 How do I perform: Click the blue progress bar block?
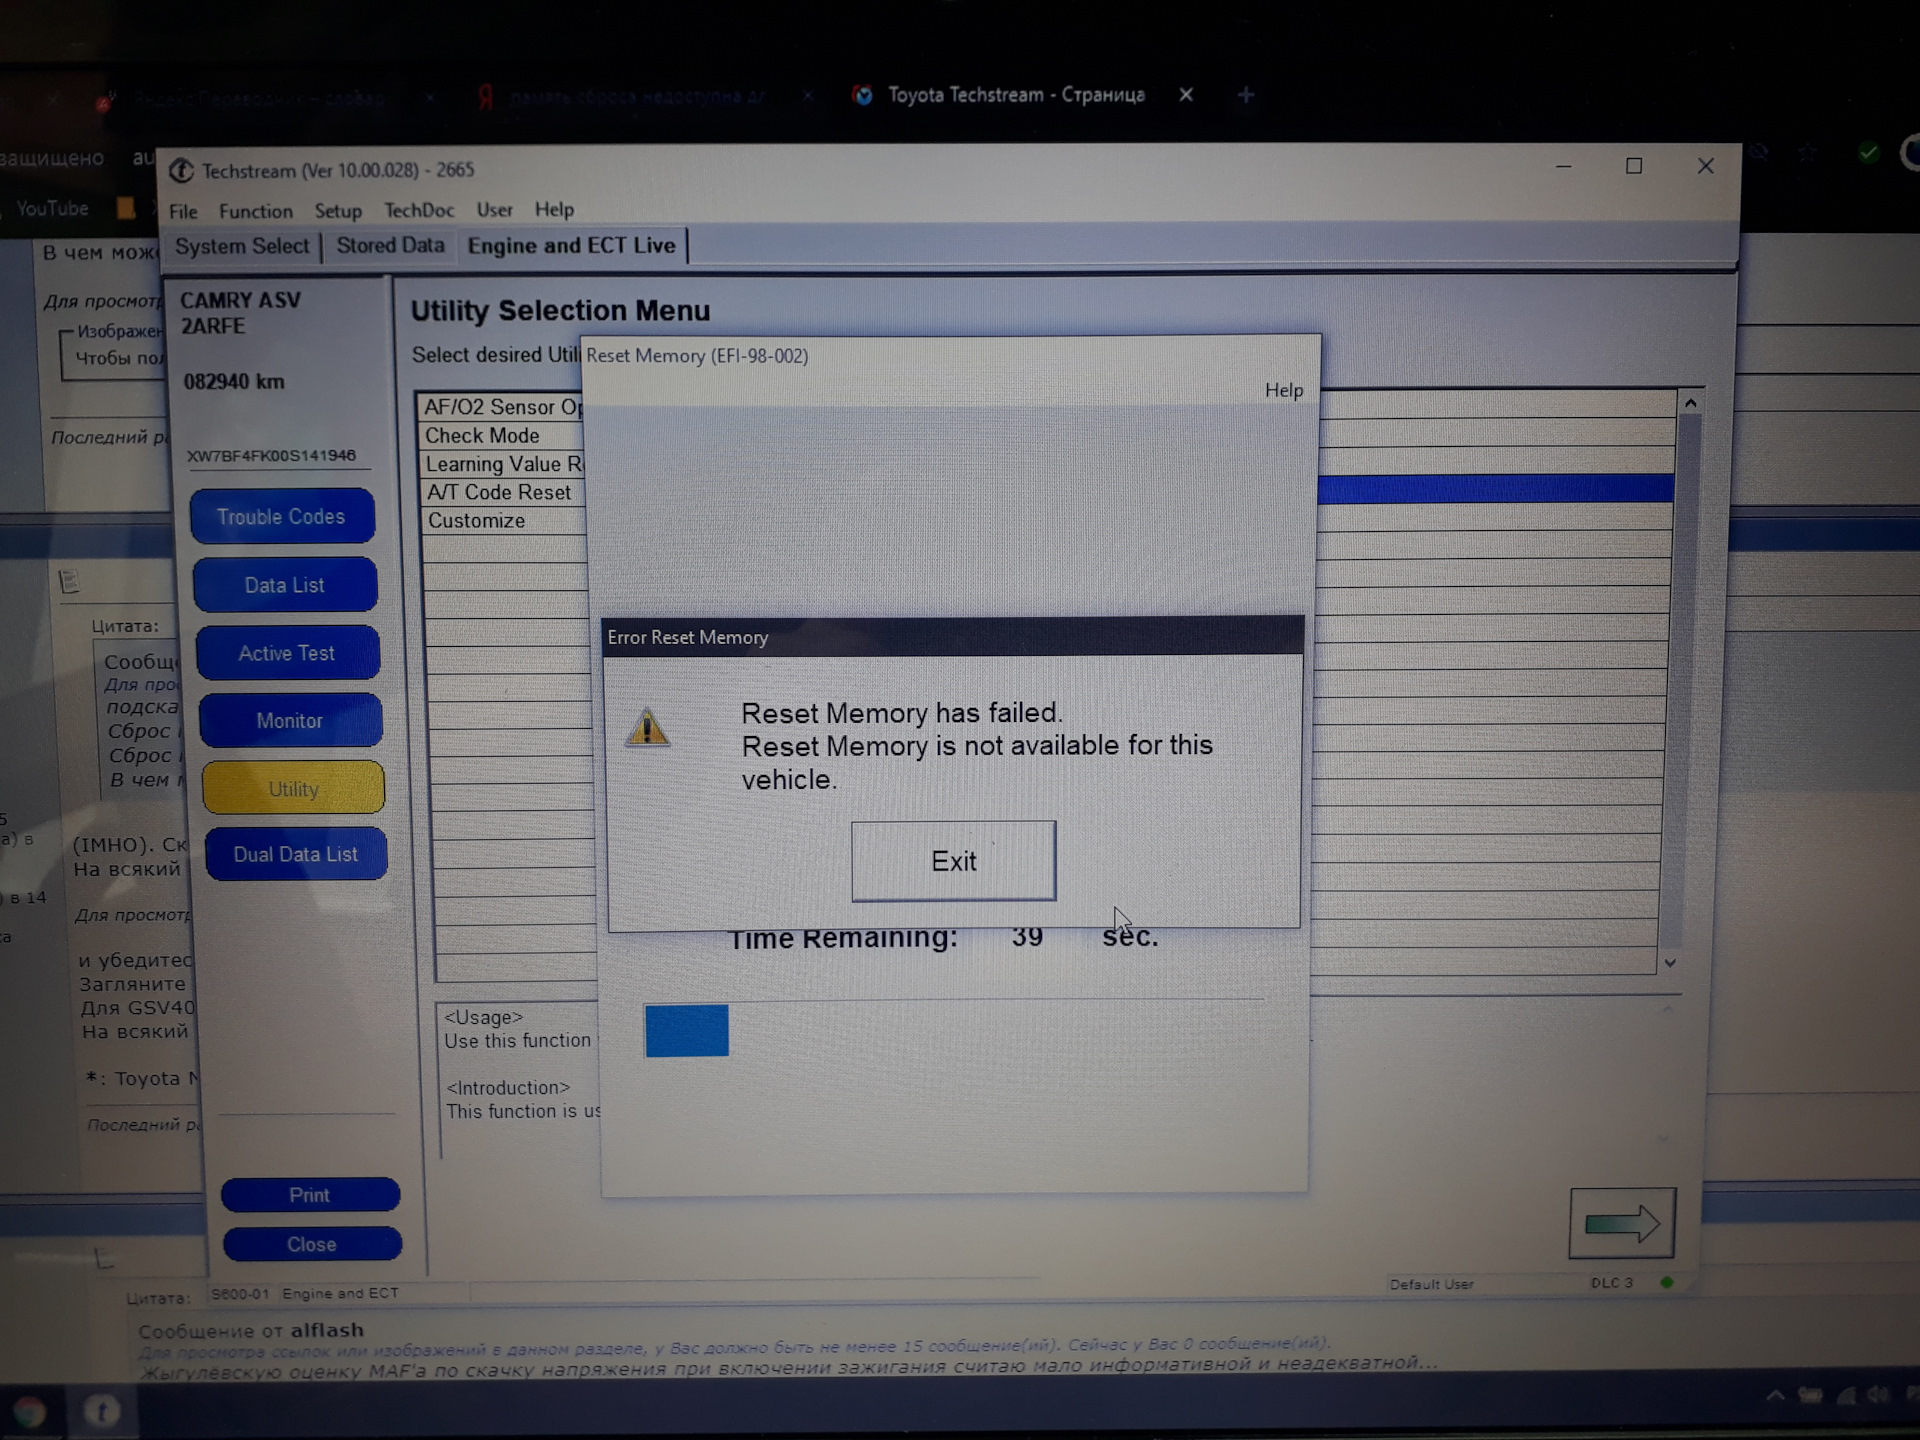pyautogui.click(x=687, y=1030)
